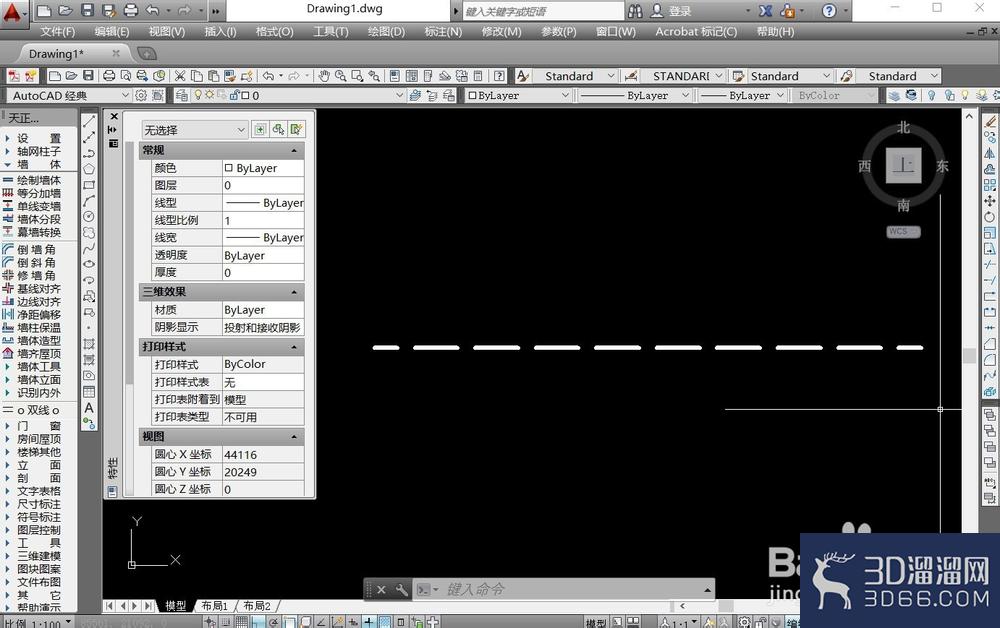
Task: Click Quick Select icon in Properties panel
Action: [297, 129]
